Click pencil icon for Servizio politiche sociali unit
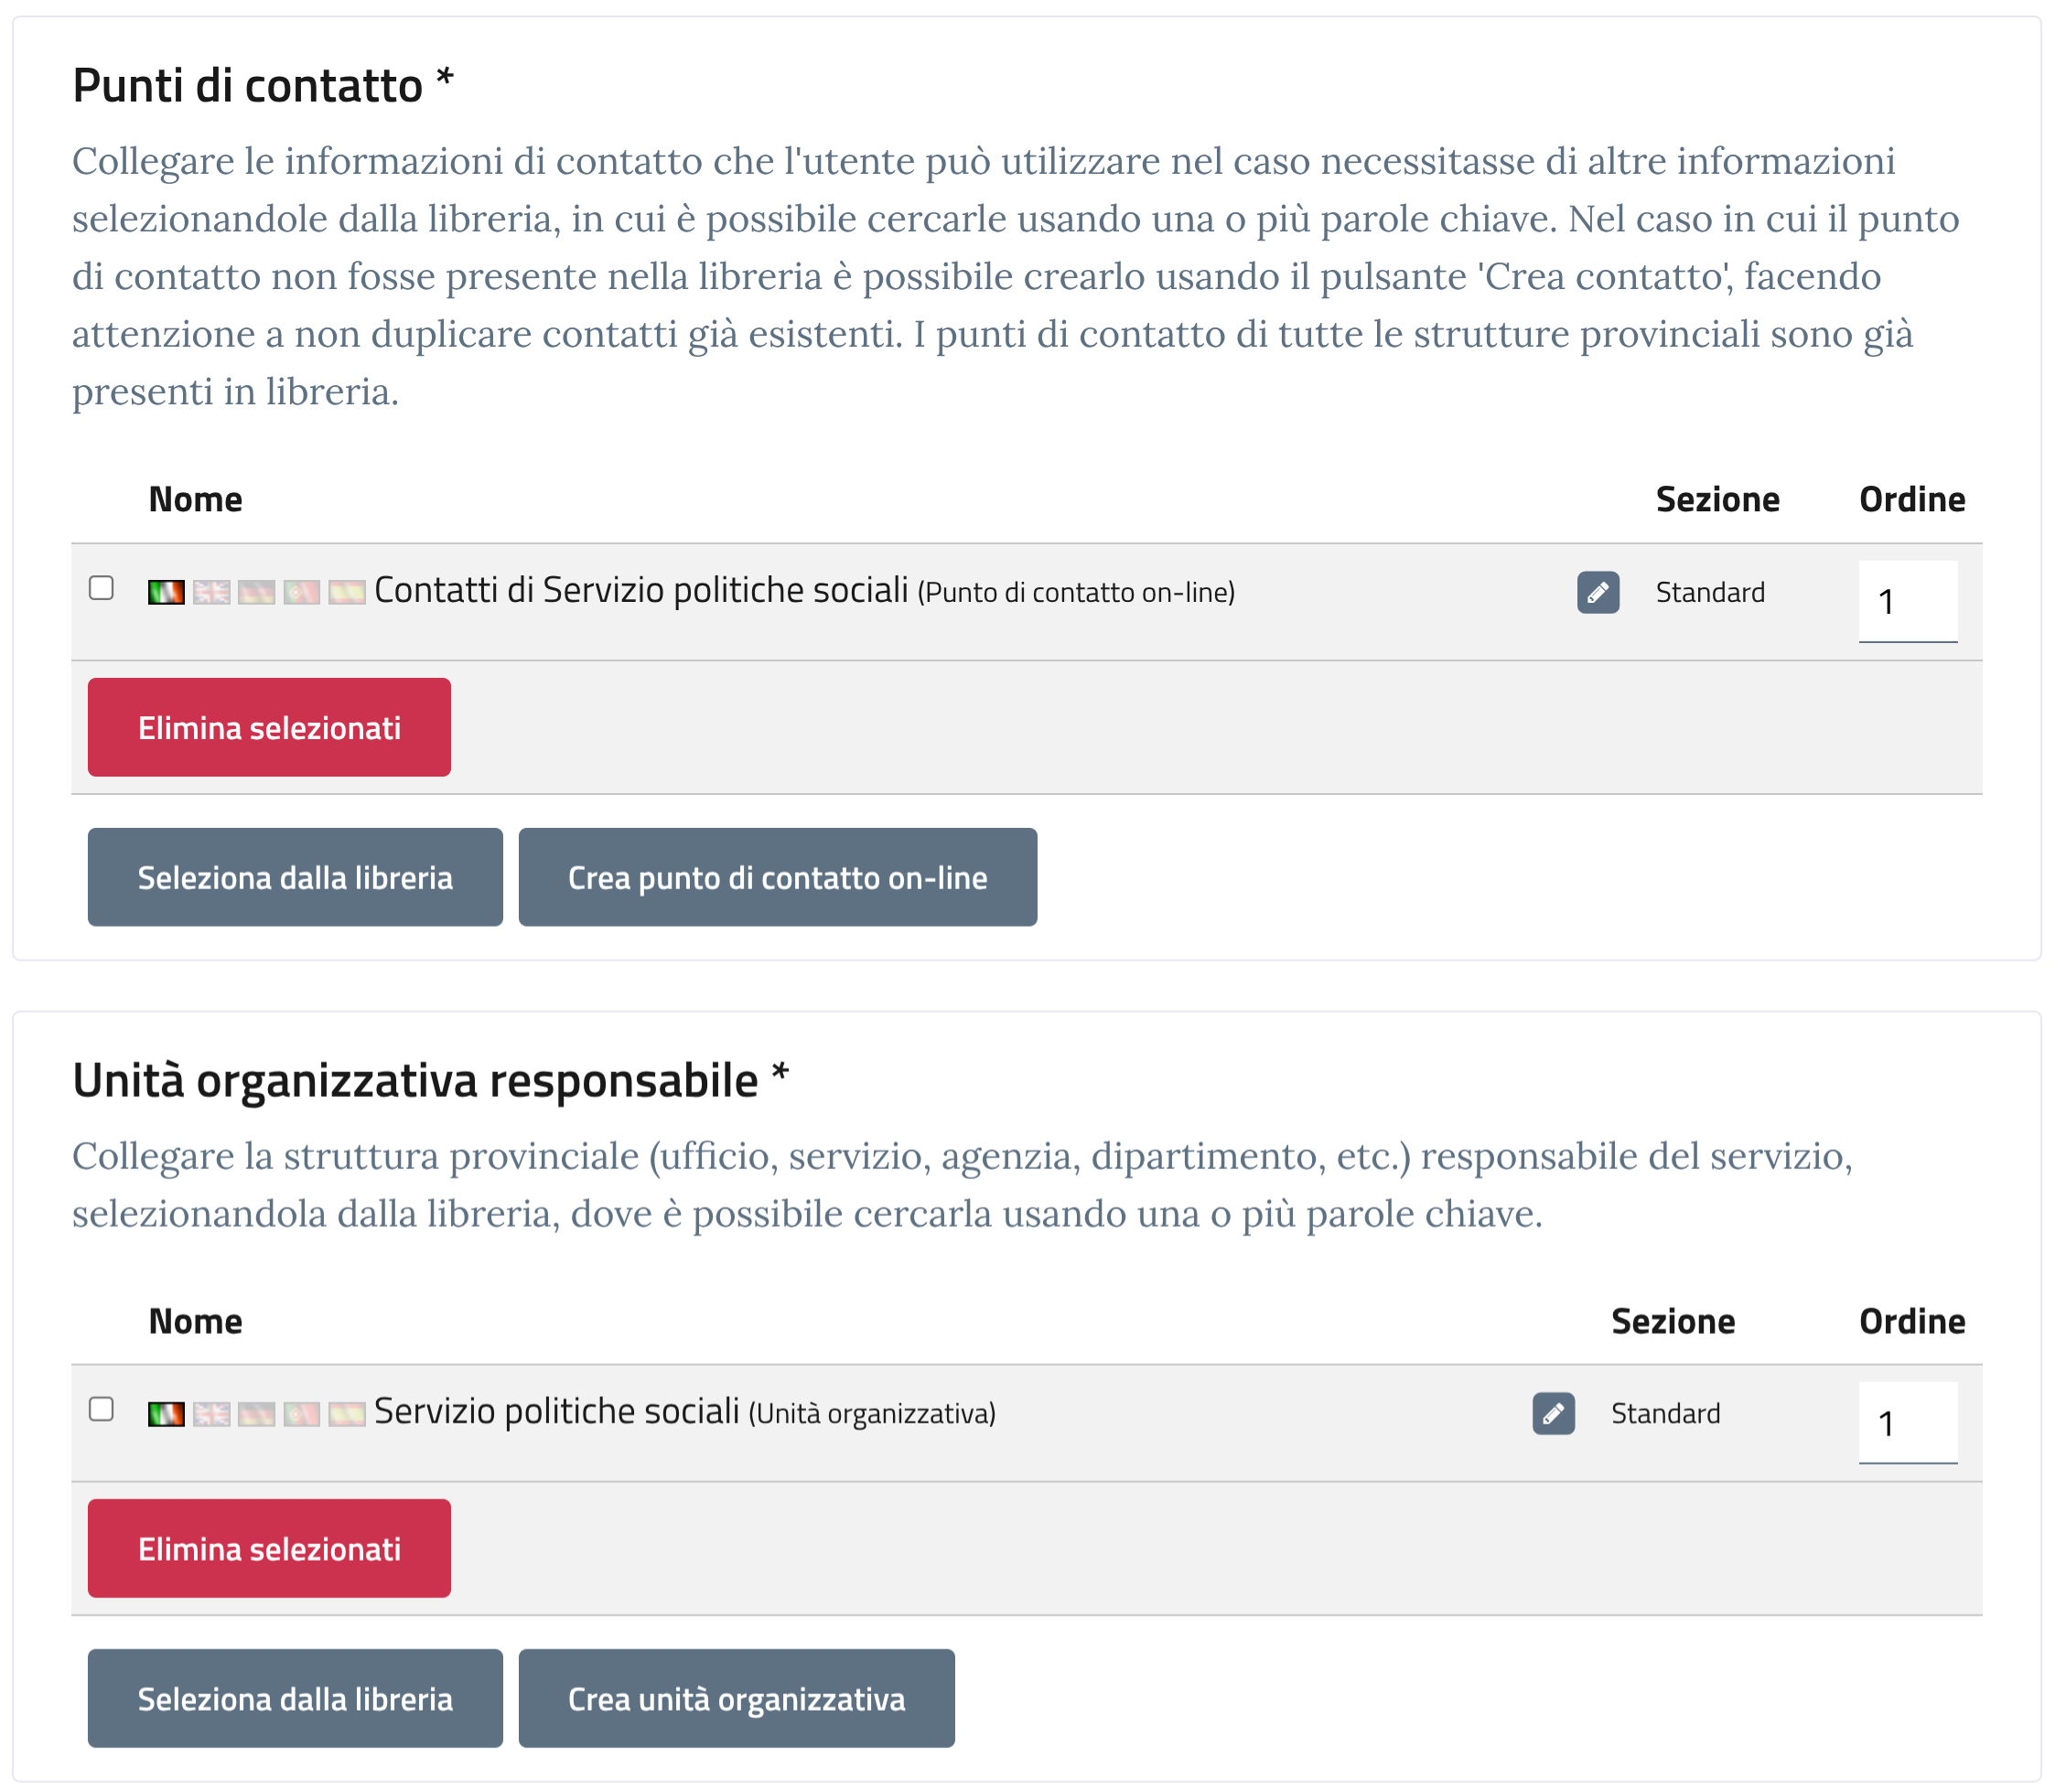Screen dimensions: 2066x1792 (x=1553, y=1413)
